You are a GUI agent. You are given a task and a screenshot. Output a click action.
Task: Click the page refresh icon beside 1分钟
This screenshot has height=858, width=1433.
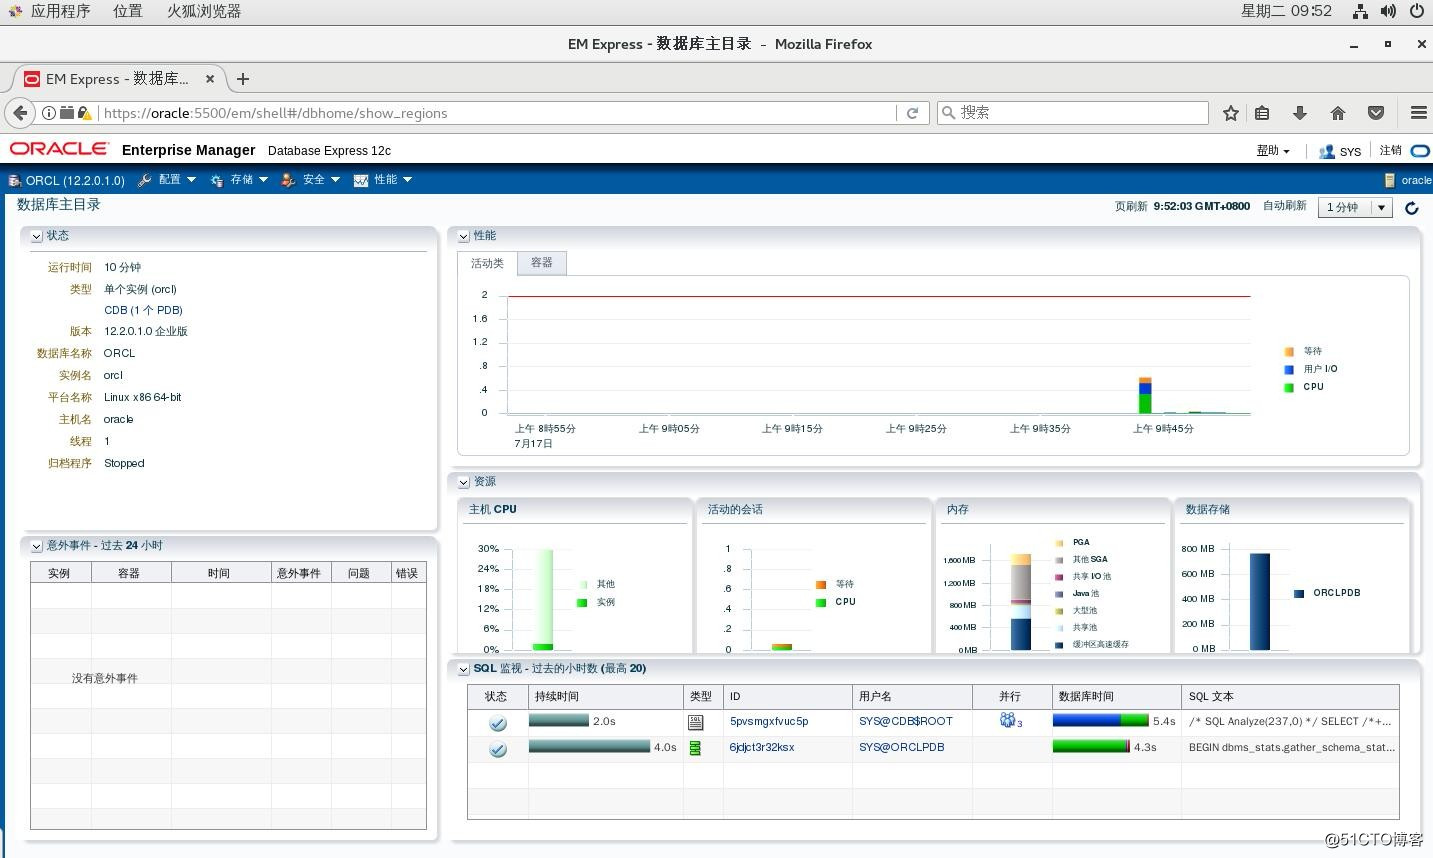[1412, 208]
